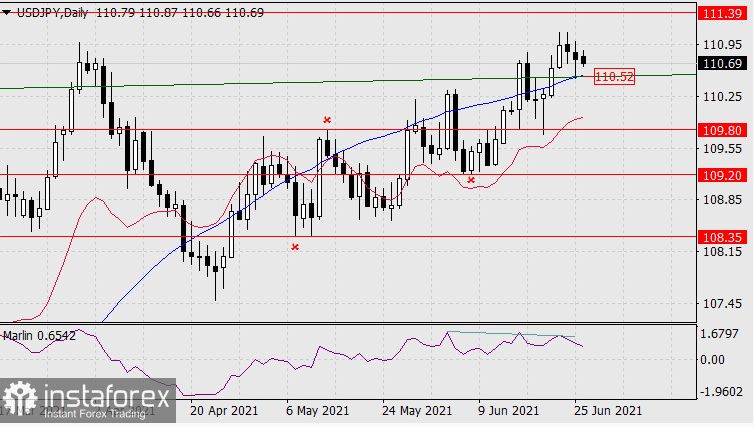The image size is (754, 427).
Task: Click the 25 Jun 2021 date marker
Action: click(607, 411)
